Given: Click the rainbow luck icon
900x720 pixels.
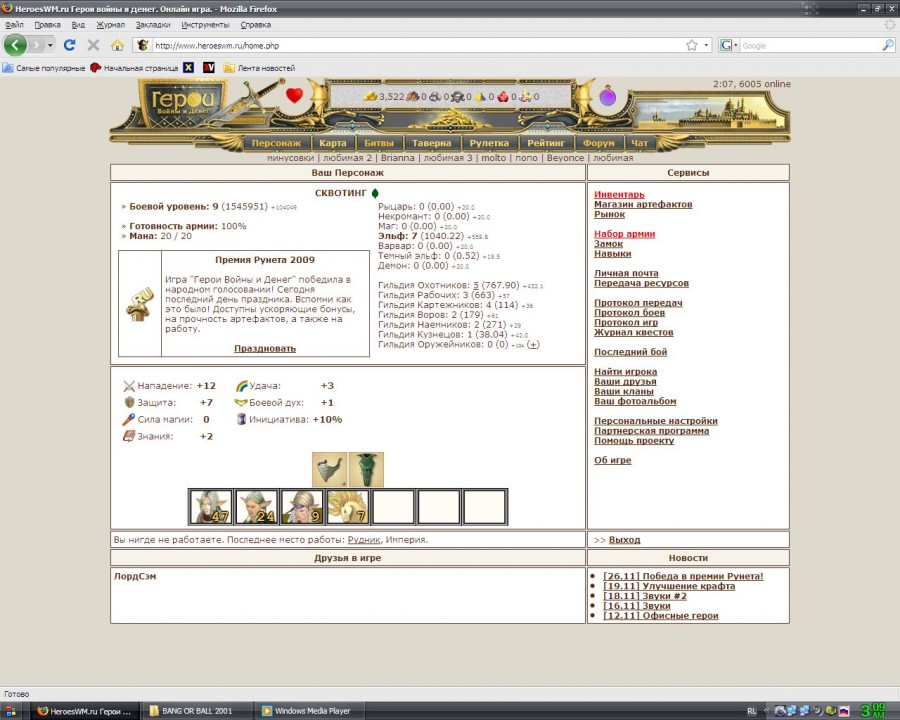Looking at the screenshot, I should click(242, 386).
